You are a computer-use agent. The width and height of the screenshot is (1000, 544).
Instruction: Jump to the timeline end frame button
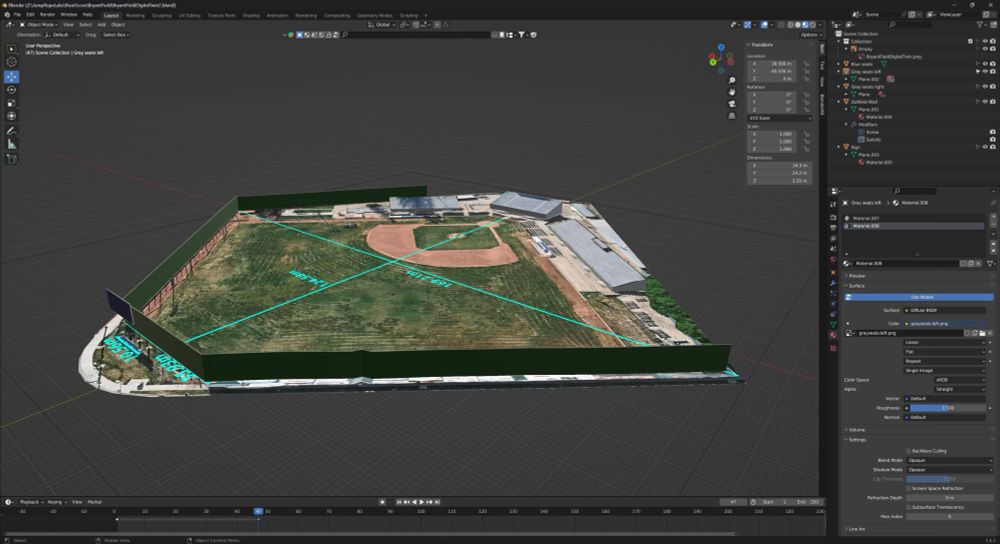437,502
